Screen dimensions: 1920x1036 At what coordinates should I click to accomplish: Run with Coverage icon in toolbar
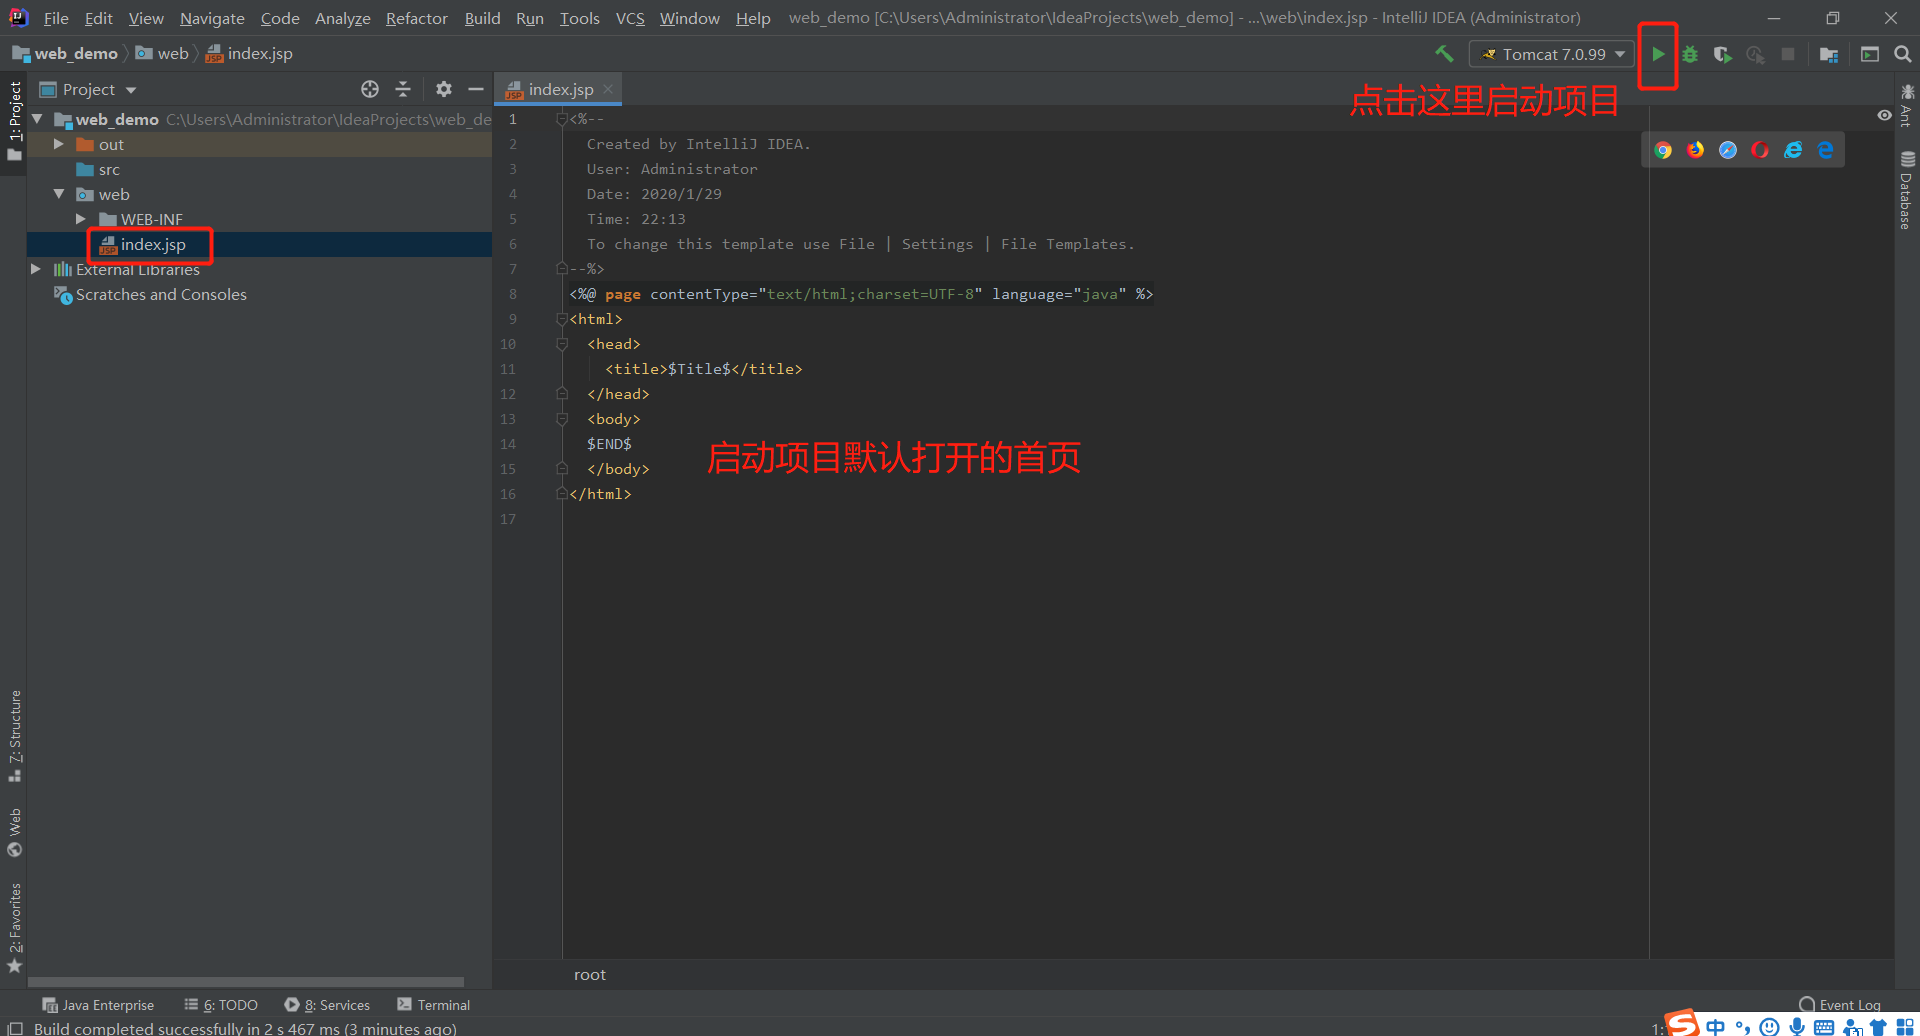[x=1722, y=54]
